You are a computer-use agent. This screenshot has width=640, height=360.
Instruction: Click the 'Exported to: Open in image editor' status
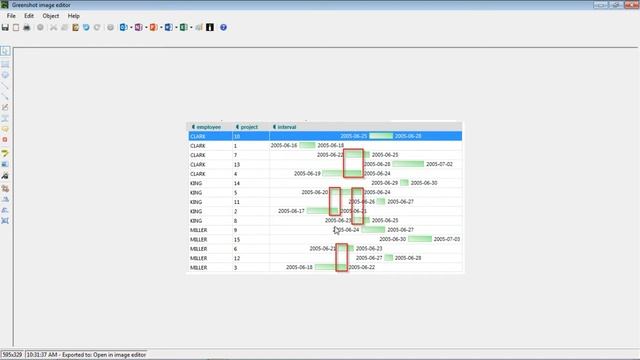[x=104, y=355]
